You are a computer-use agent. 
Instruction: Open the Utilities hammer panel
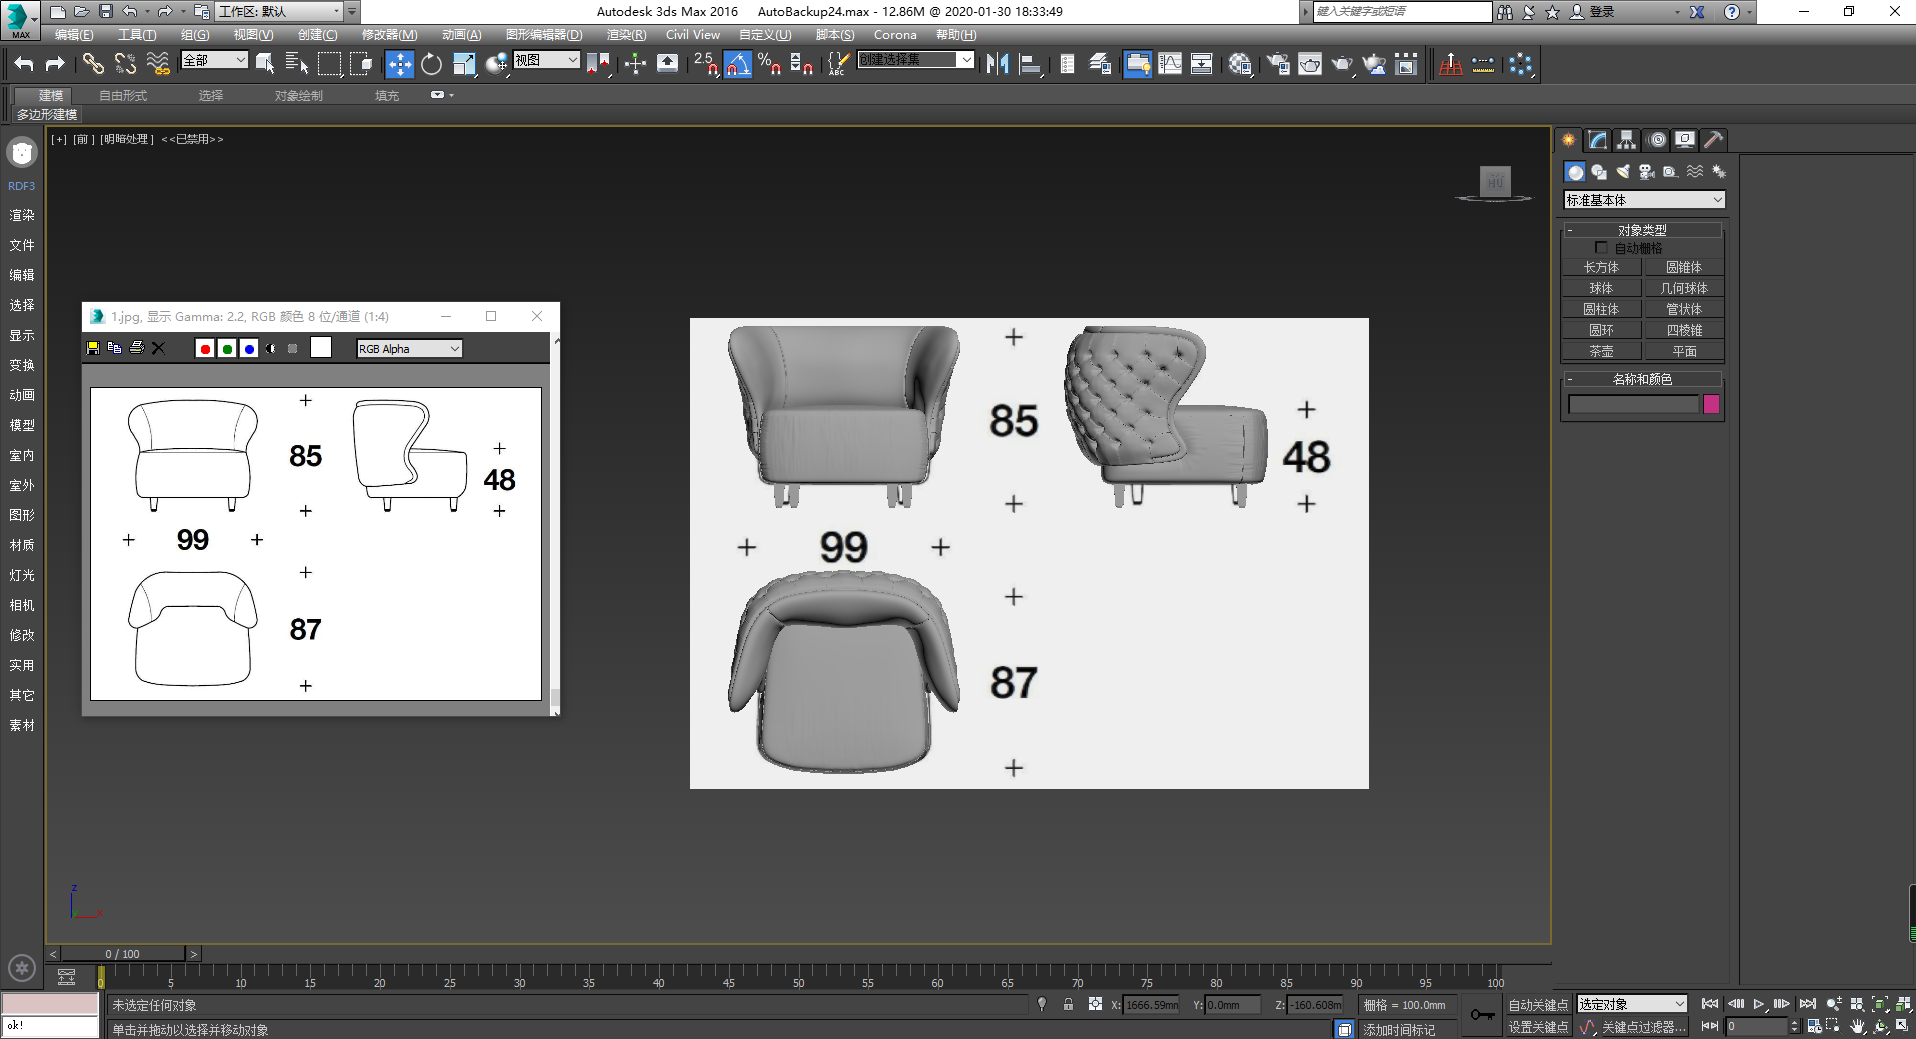[x=1713, y=140]
